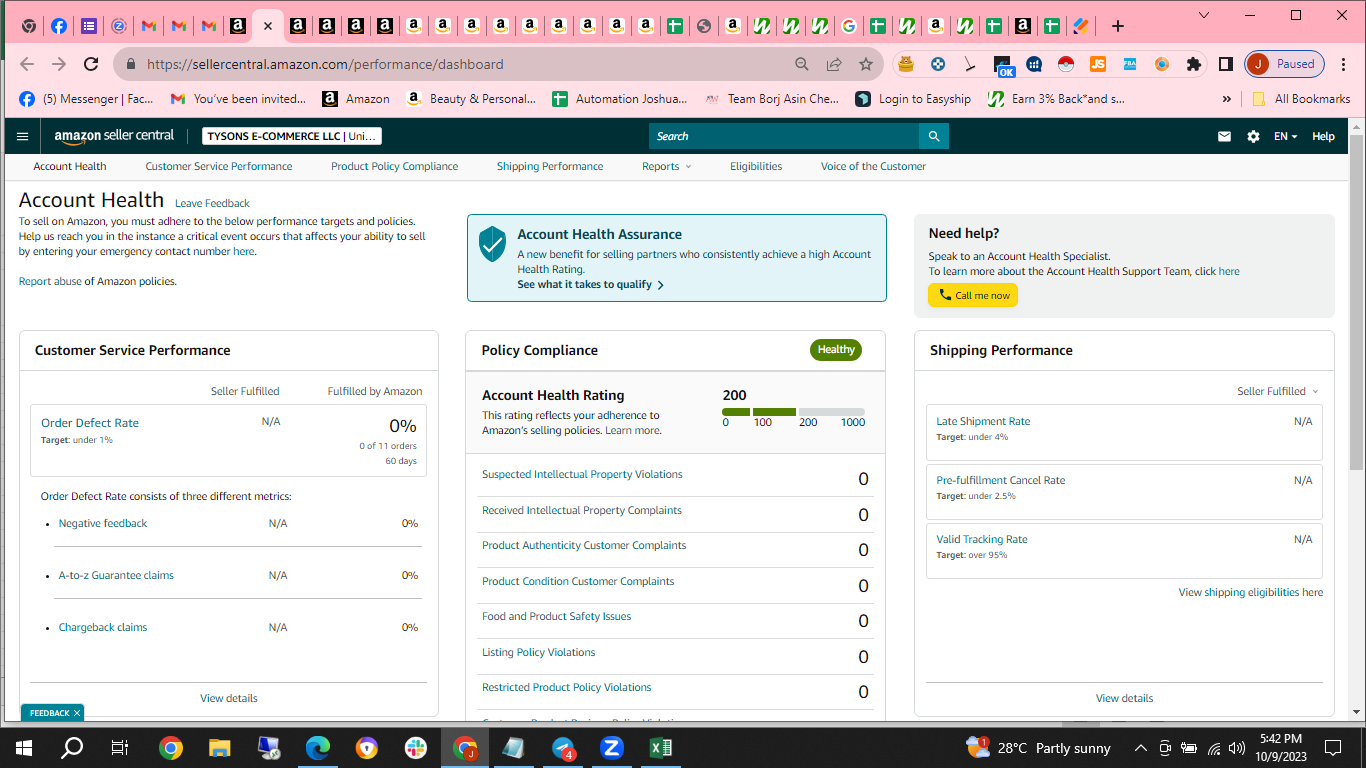Open Excel from the taskbar
The image size is (1366, 768).
660,748
